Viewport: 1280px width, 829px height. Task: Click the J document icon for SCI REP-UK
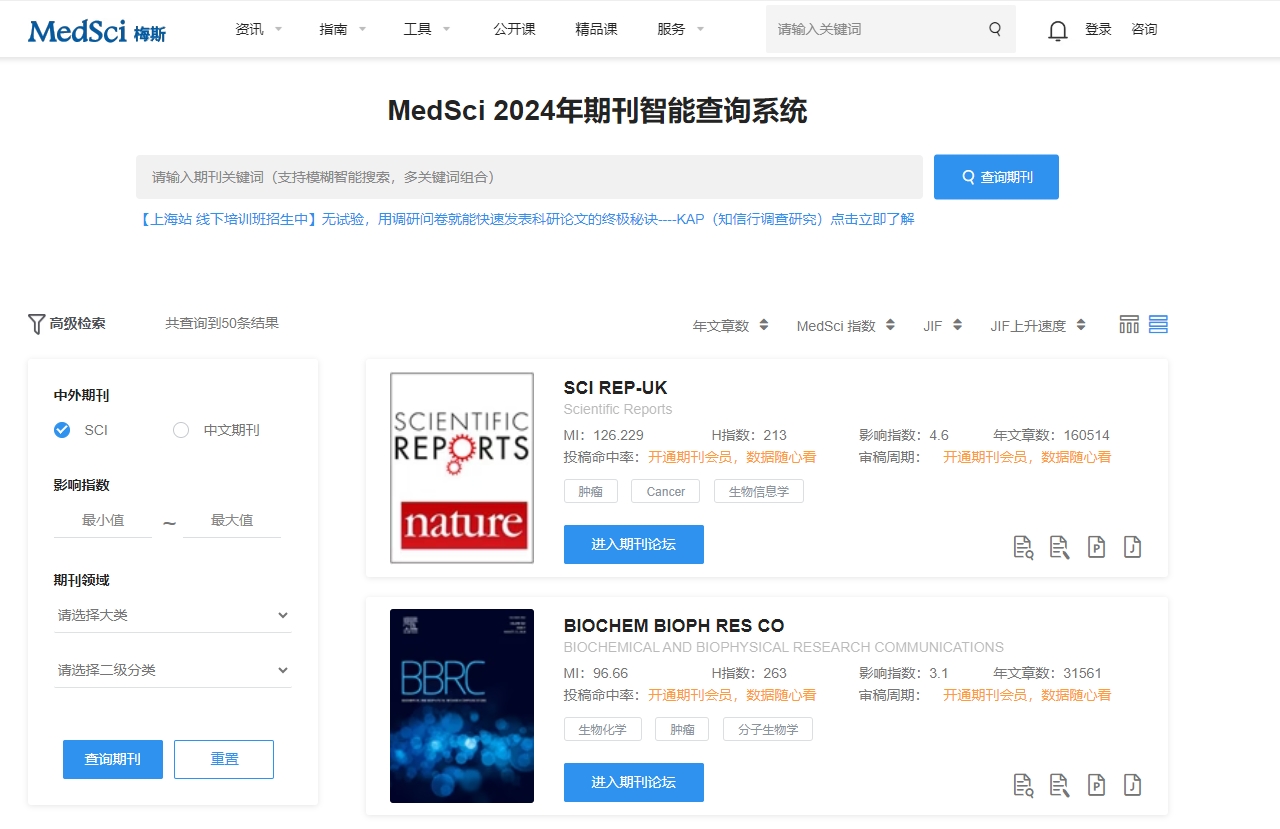(x=1132, y=547)
